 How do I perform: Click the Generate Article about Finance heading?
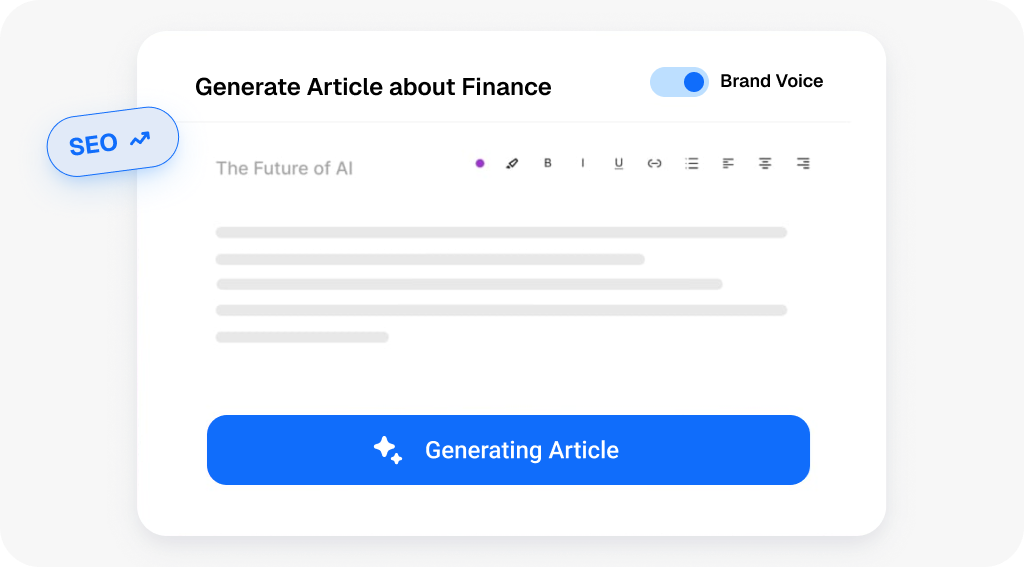[373, 87]
